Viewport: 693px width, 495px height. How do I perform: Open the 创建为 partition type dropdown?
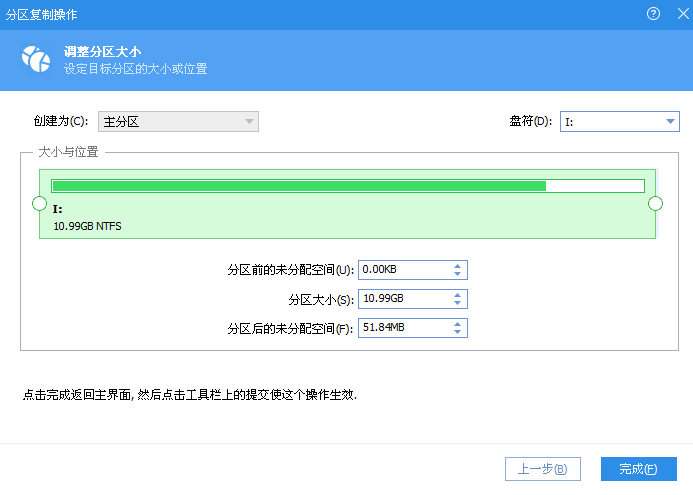[178, 122]
